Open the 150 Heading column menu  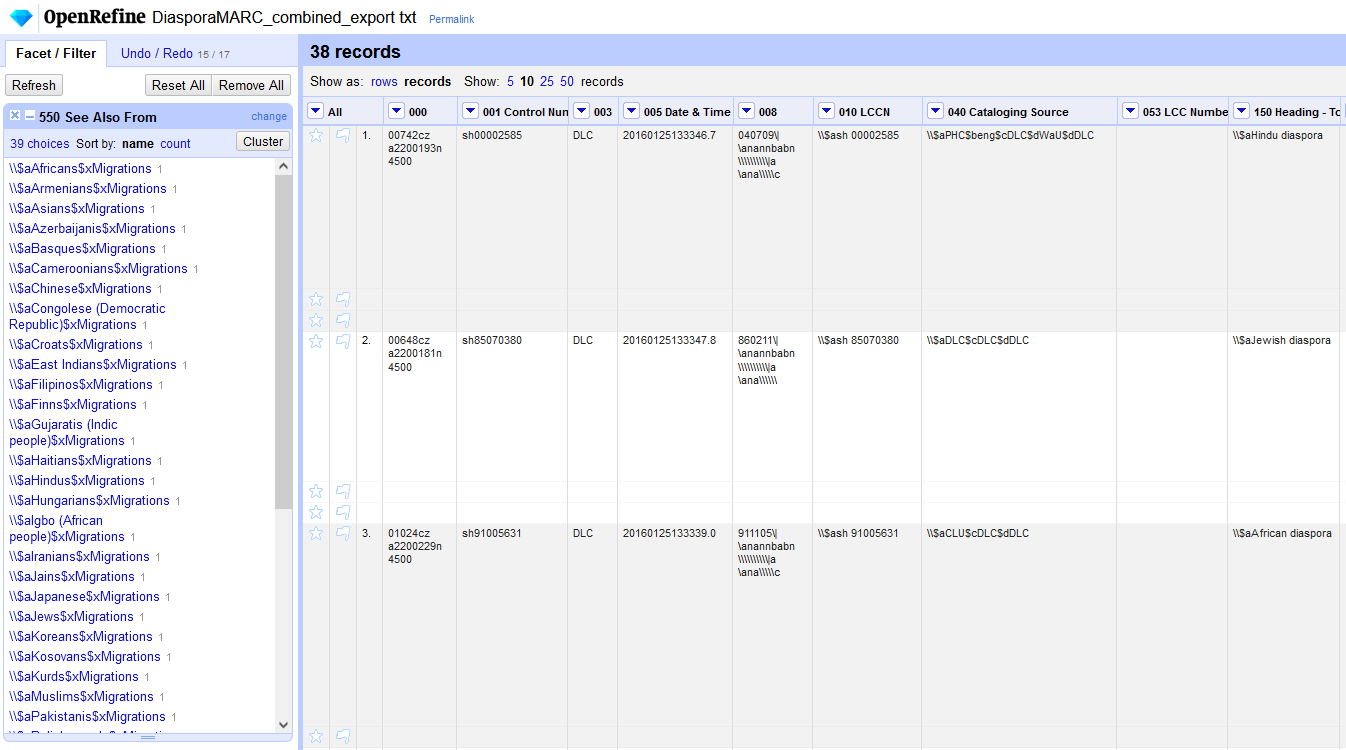[x=1241, y=111]
